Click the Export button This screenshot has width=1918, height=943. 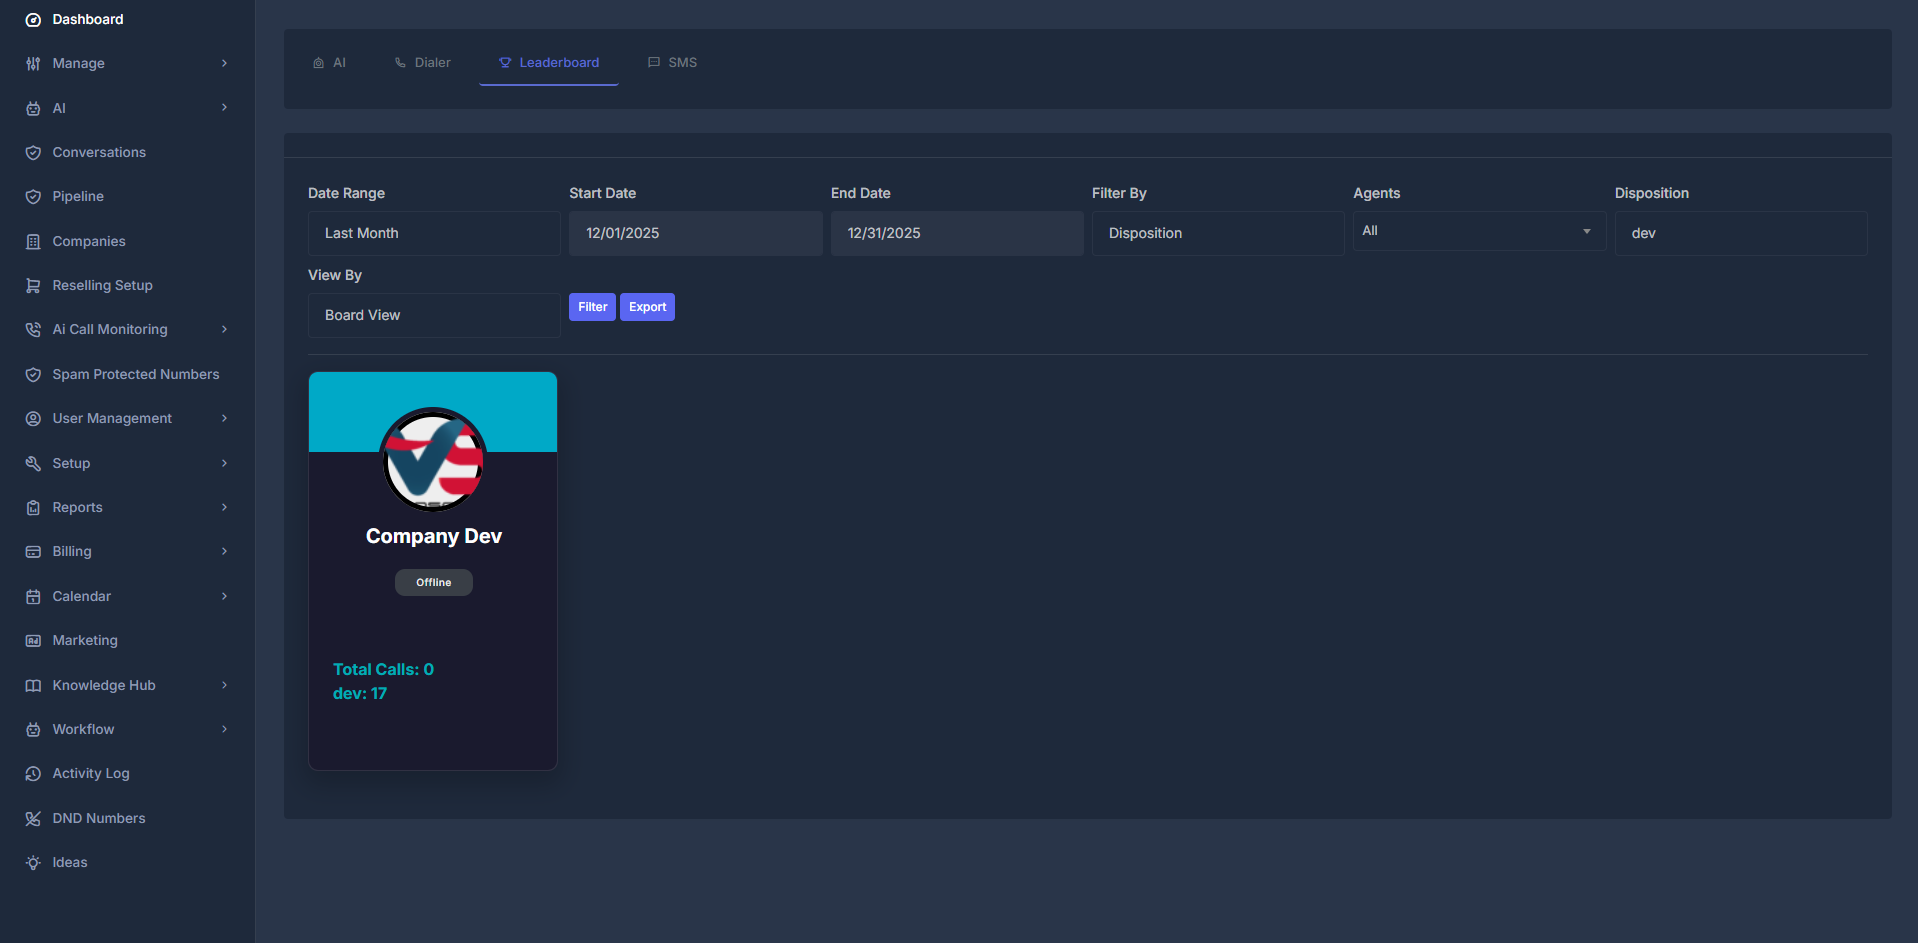tap(647, 307)
